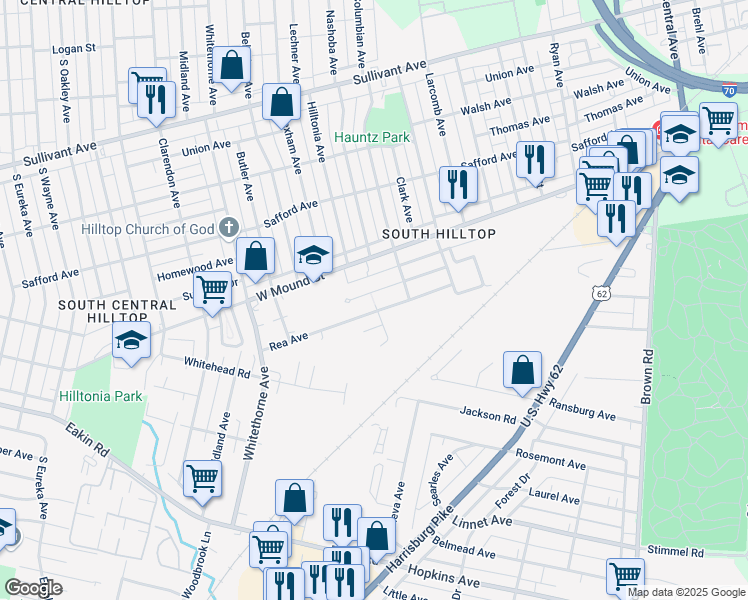Select the SOUTH HILLTOP neighborhood label

[x=439, y=234]
